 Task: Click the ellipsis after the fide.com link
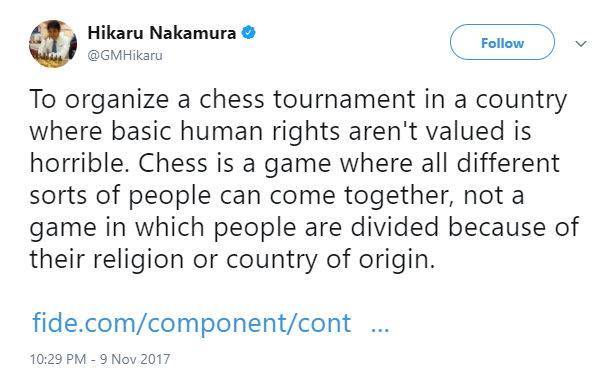coord(380,328)
